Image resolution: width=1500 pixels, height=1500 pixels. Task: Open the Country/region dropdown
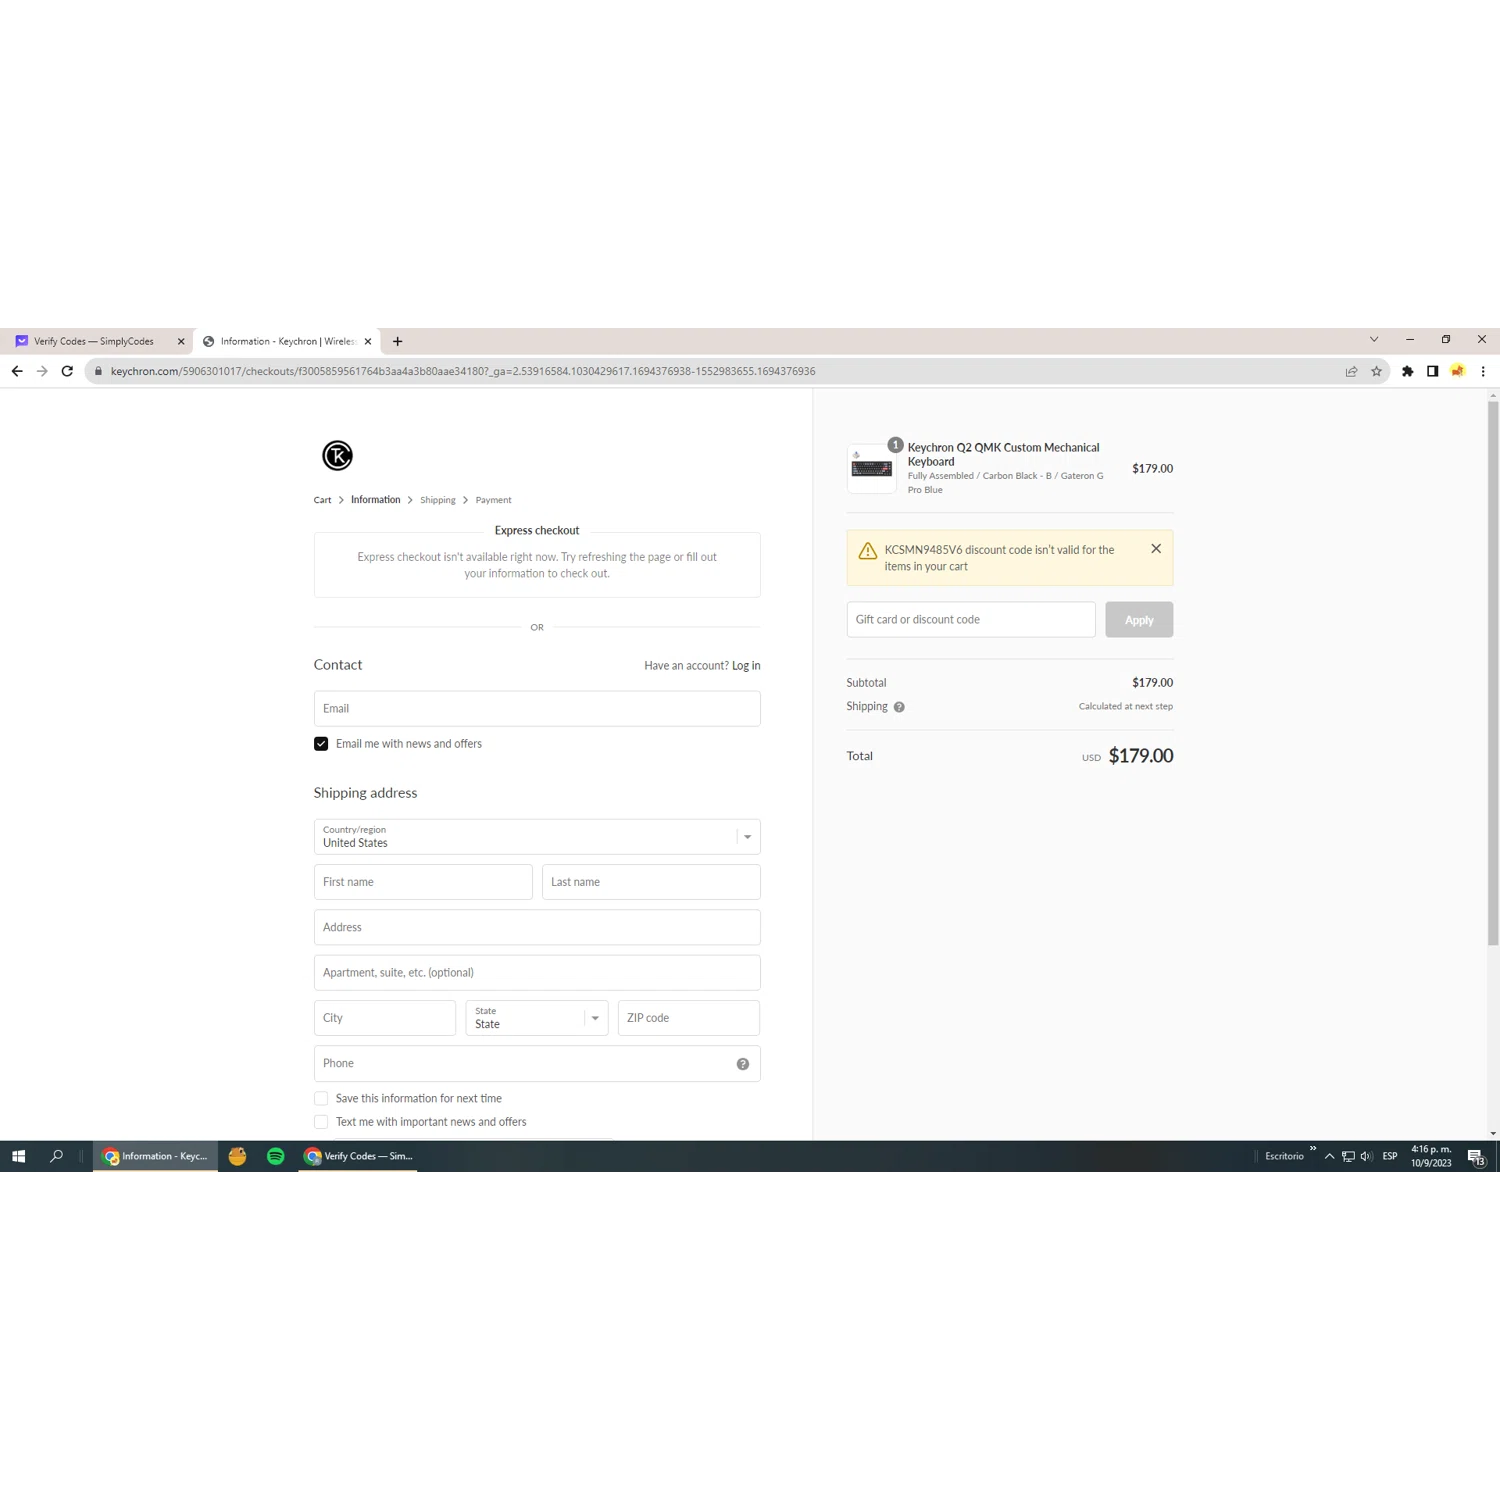(537, 837)
